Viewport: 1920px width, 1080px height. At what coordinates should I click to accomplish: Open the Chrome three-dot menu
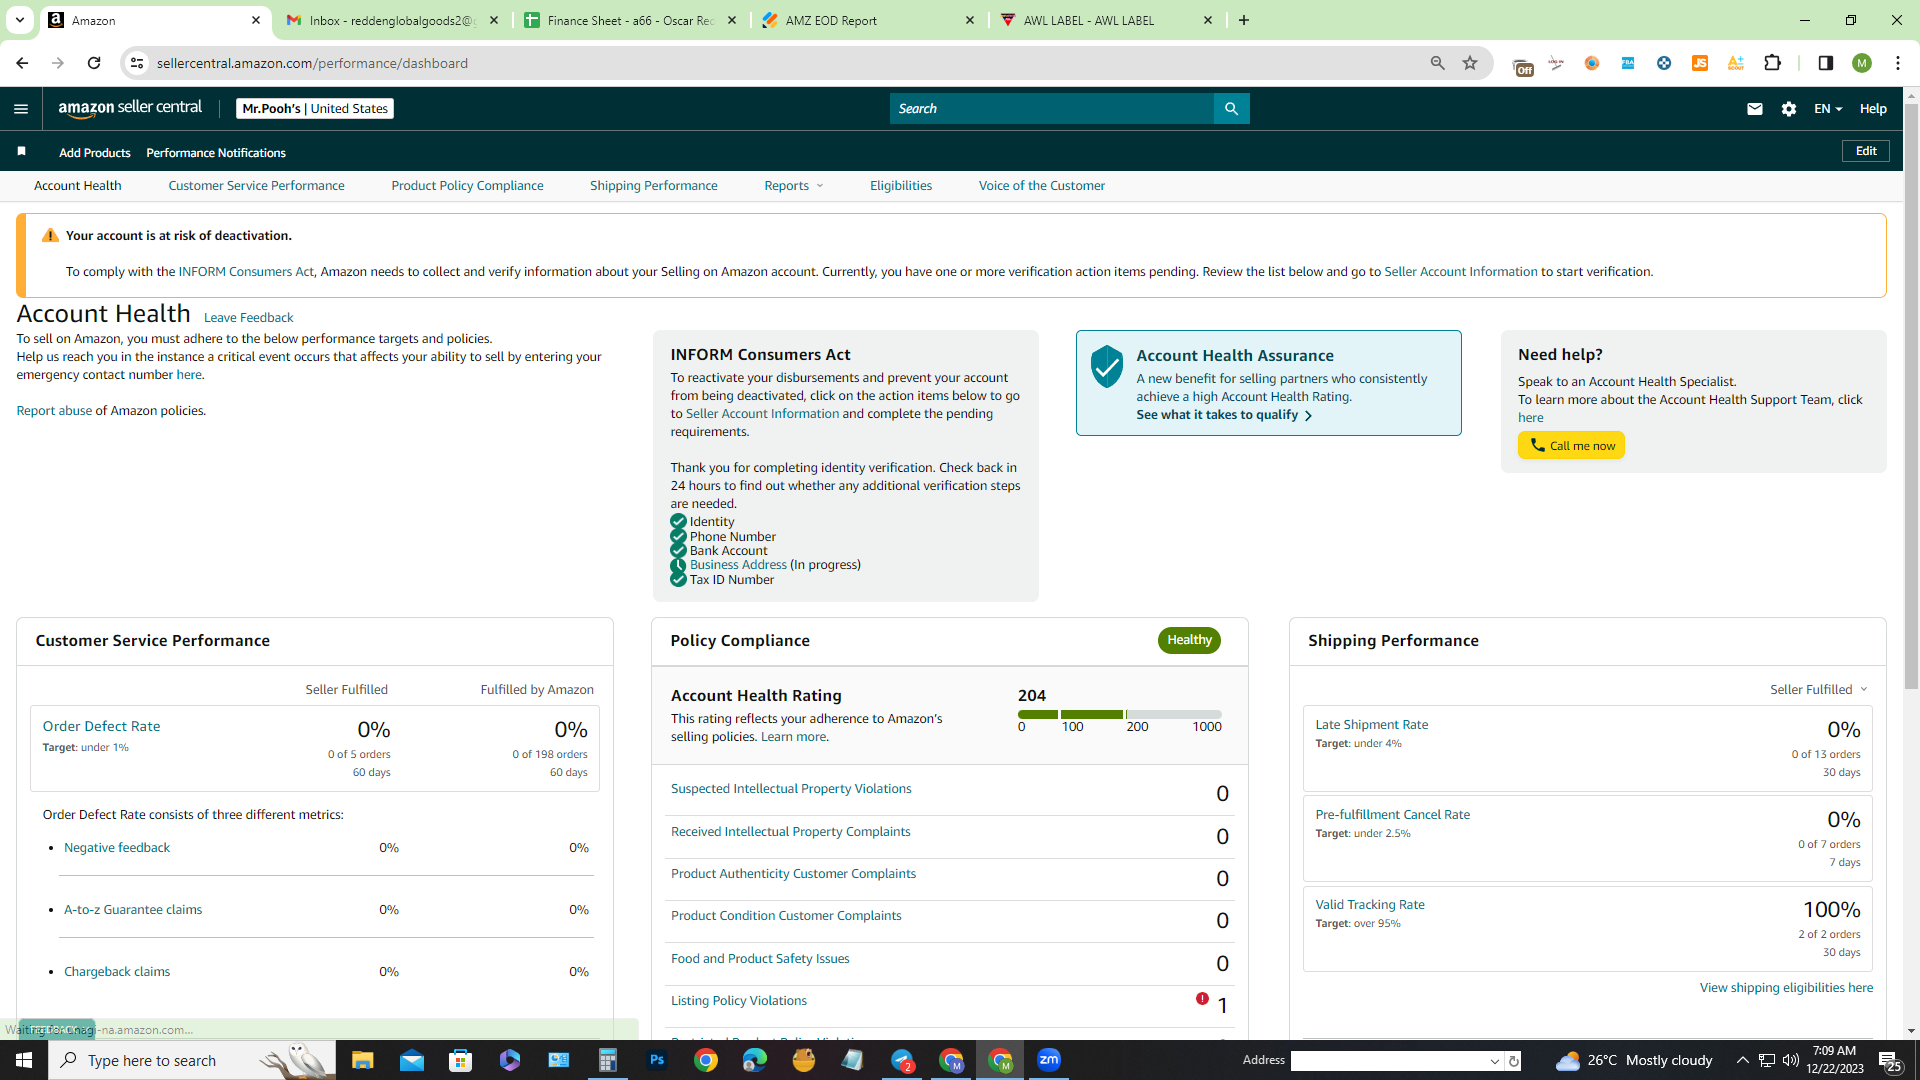point(1898,63)
